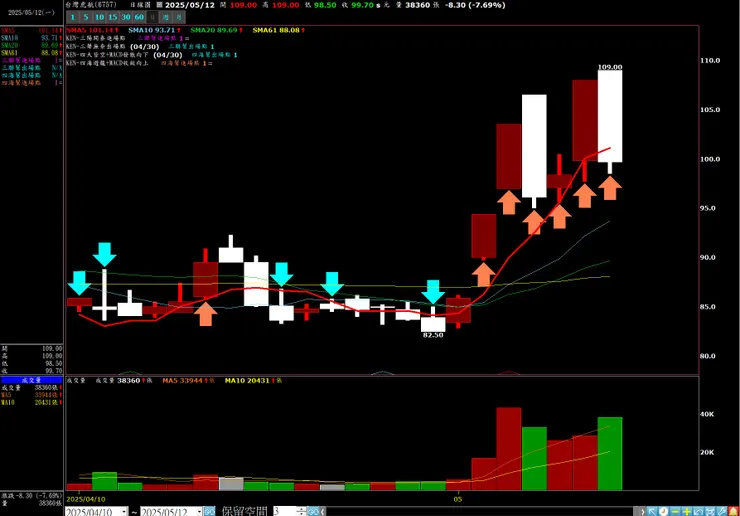The image size is (740, 516).
Task: Click the GO button after 保留空間 field
Action: pos(312,511)
